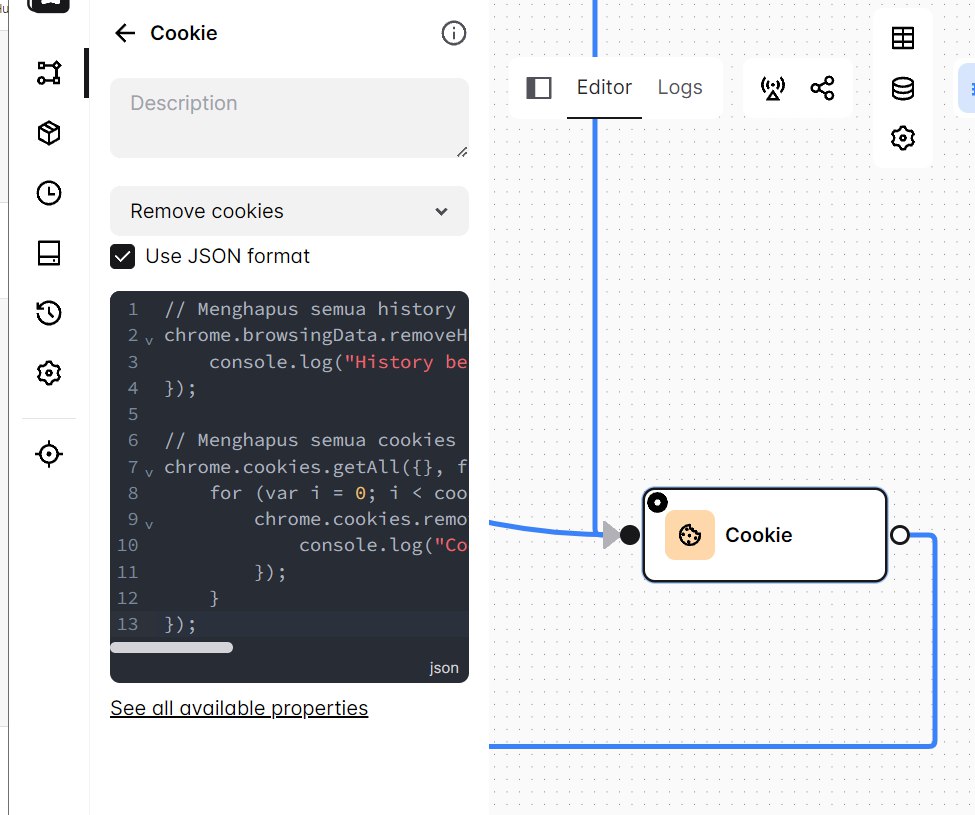Open See all available properties link
The height and width of the screenshot is (815, 975).
click(239, 708)
